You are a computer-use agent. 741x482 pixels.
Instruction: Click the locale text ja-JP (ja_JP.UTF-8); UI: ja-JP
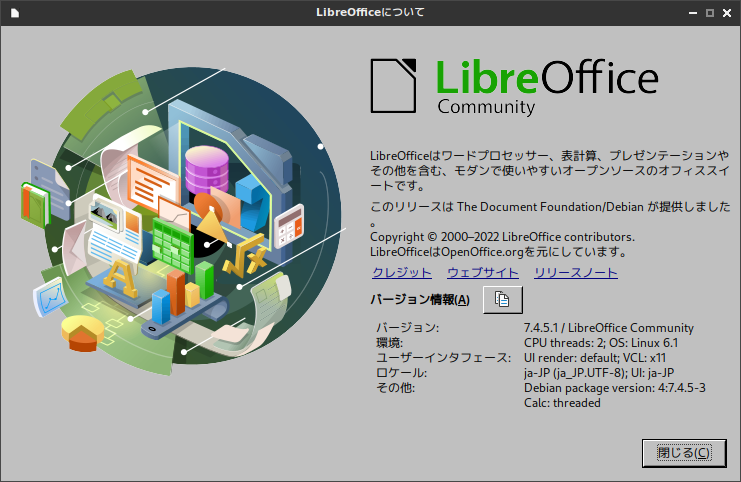(x=599, y=373)
